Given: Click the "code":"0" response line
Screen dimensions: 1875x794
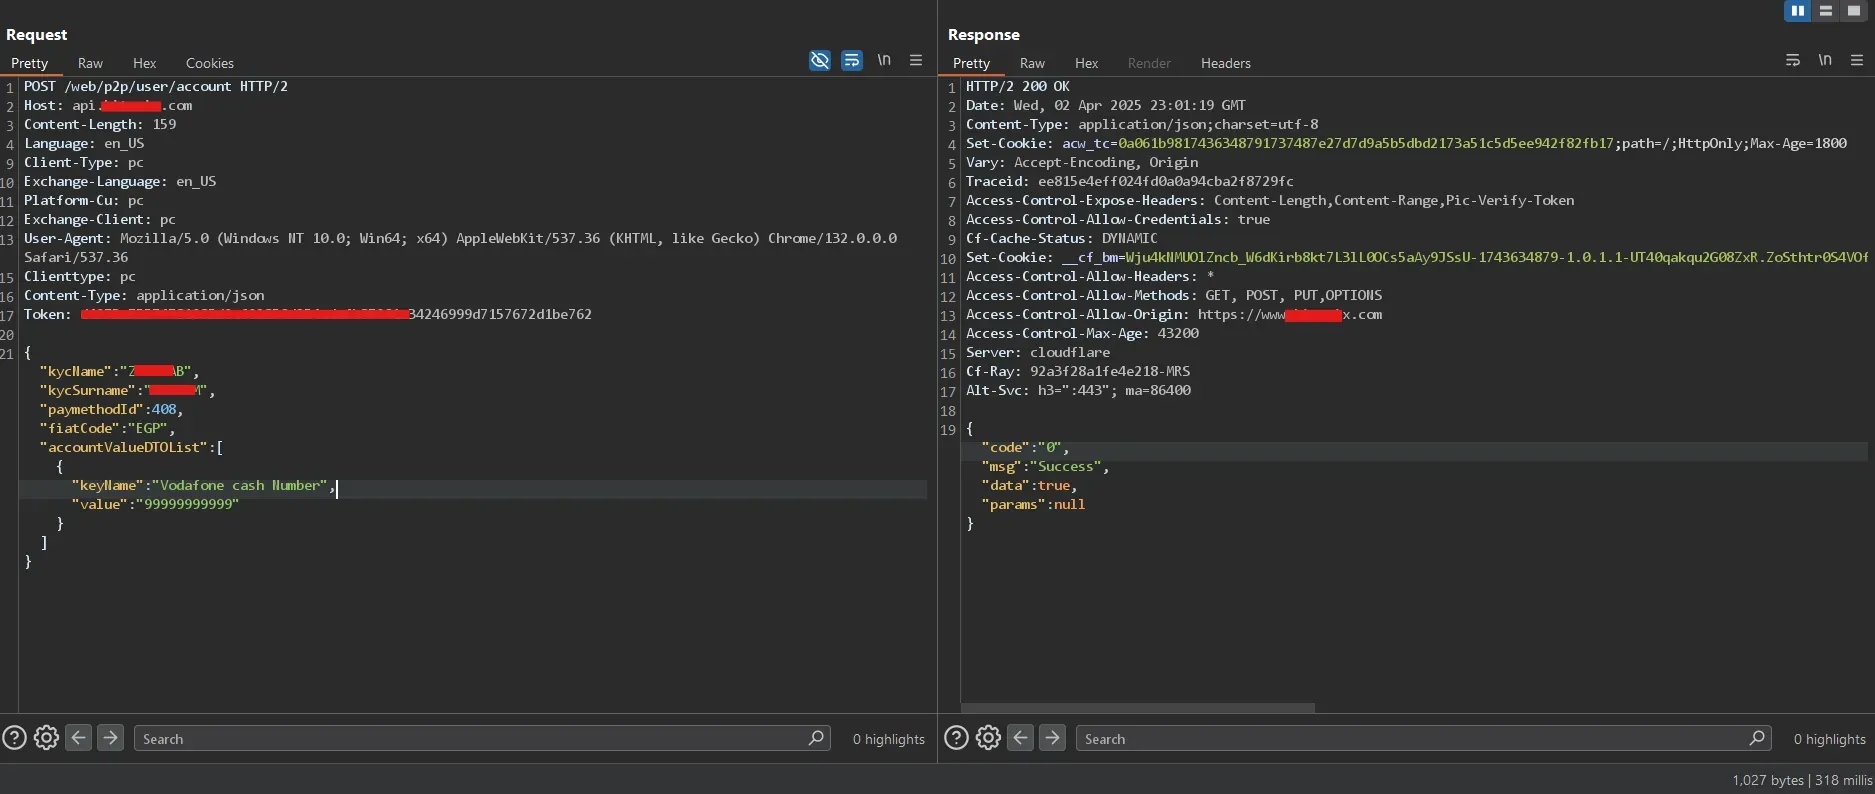Looking at the screenshot, I should 1026,447.
